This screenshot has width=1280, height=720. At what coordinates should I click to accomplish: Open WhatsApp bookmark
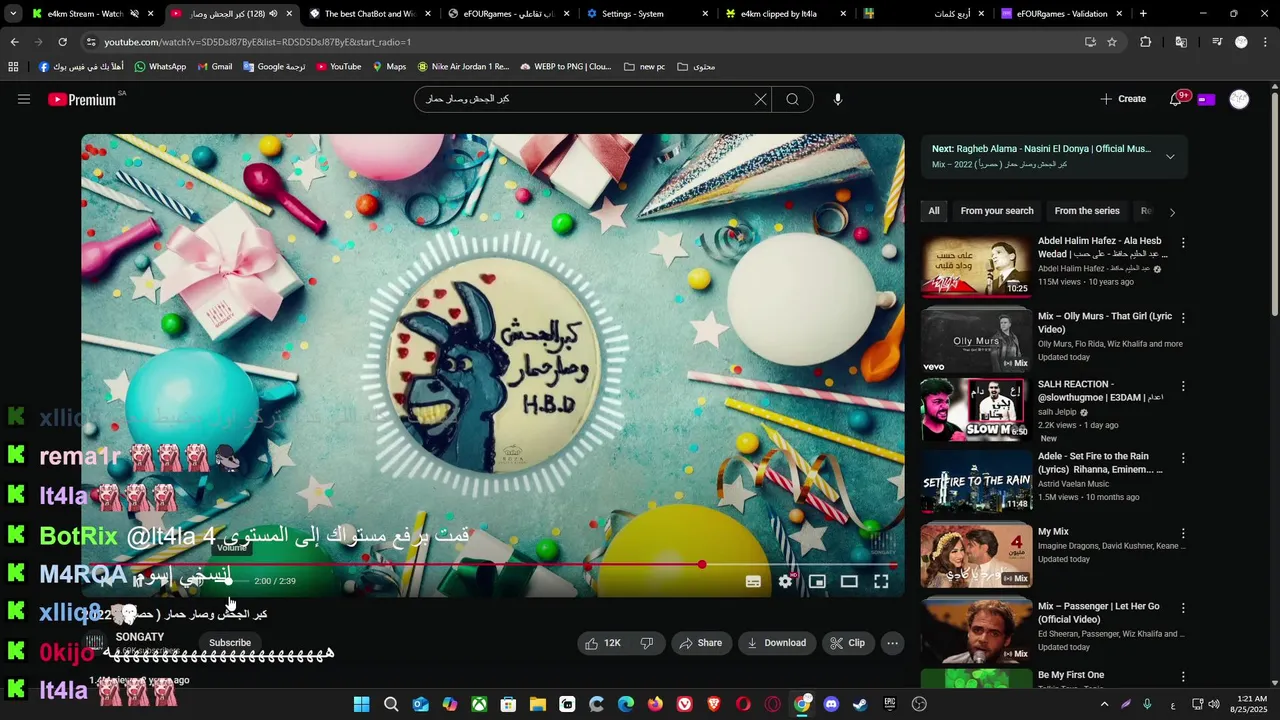[x=159, y=66]
